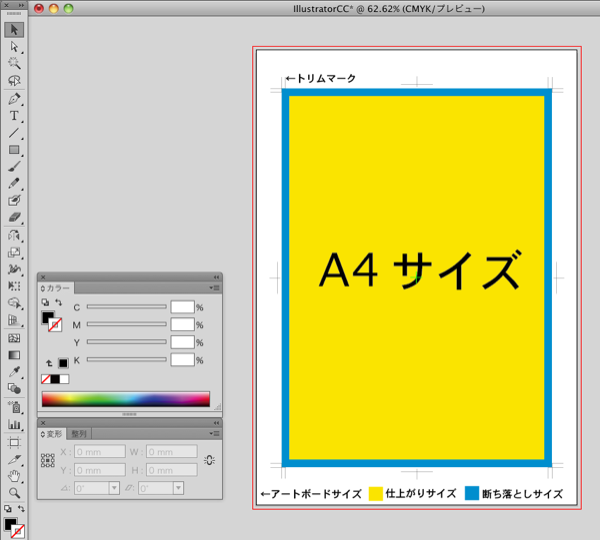Switch to the 整列 tab
The image size is (600, 540).
79,434
